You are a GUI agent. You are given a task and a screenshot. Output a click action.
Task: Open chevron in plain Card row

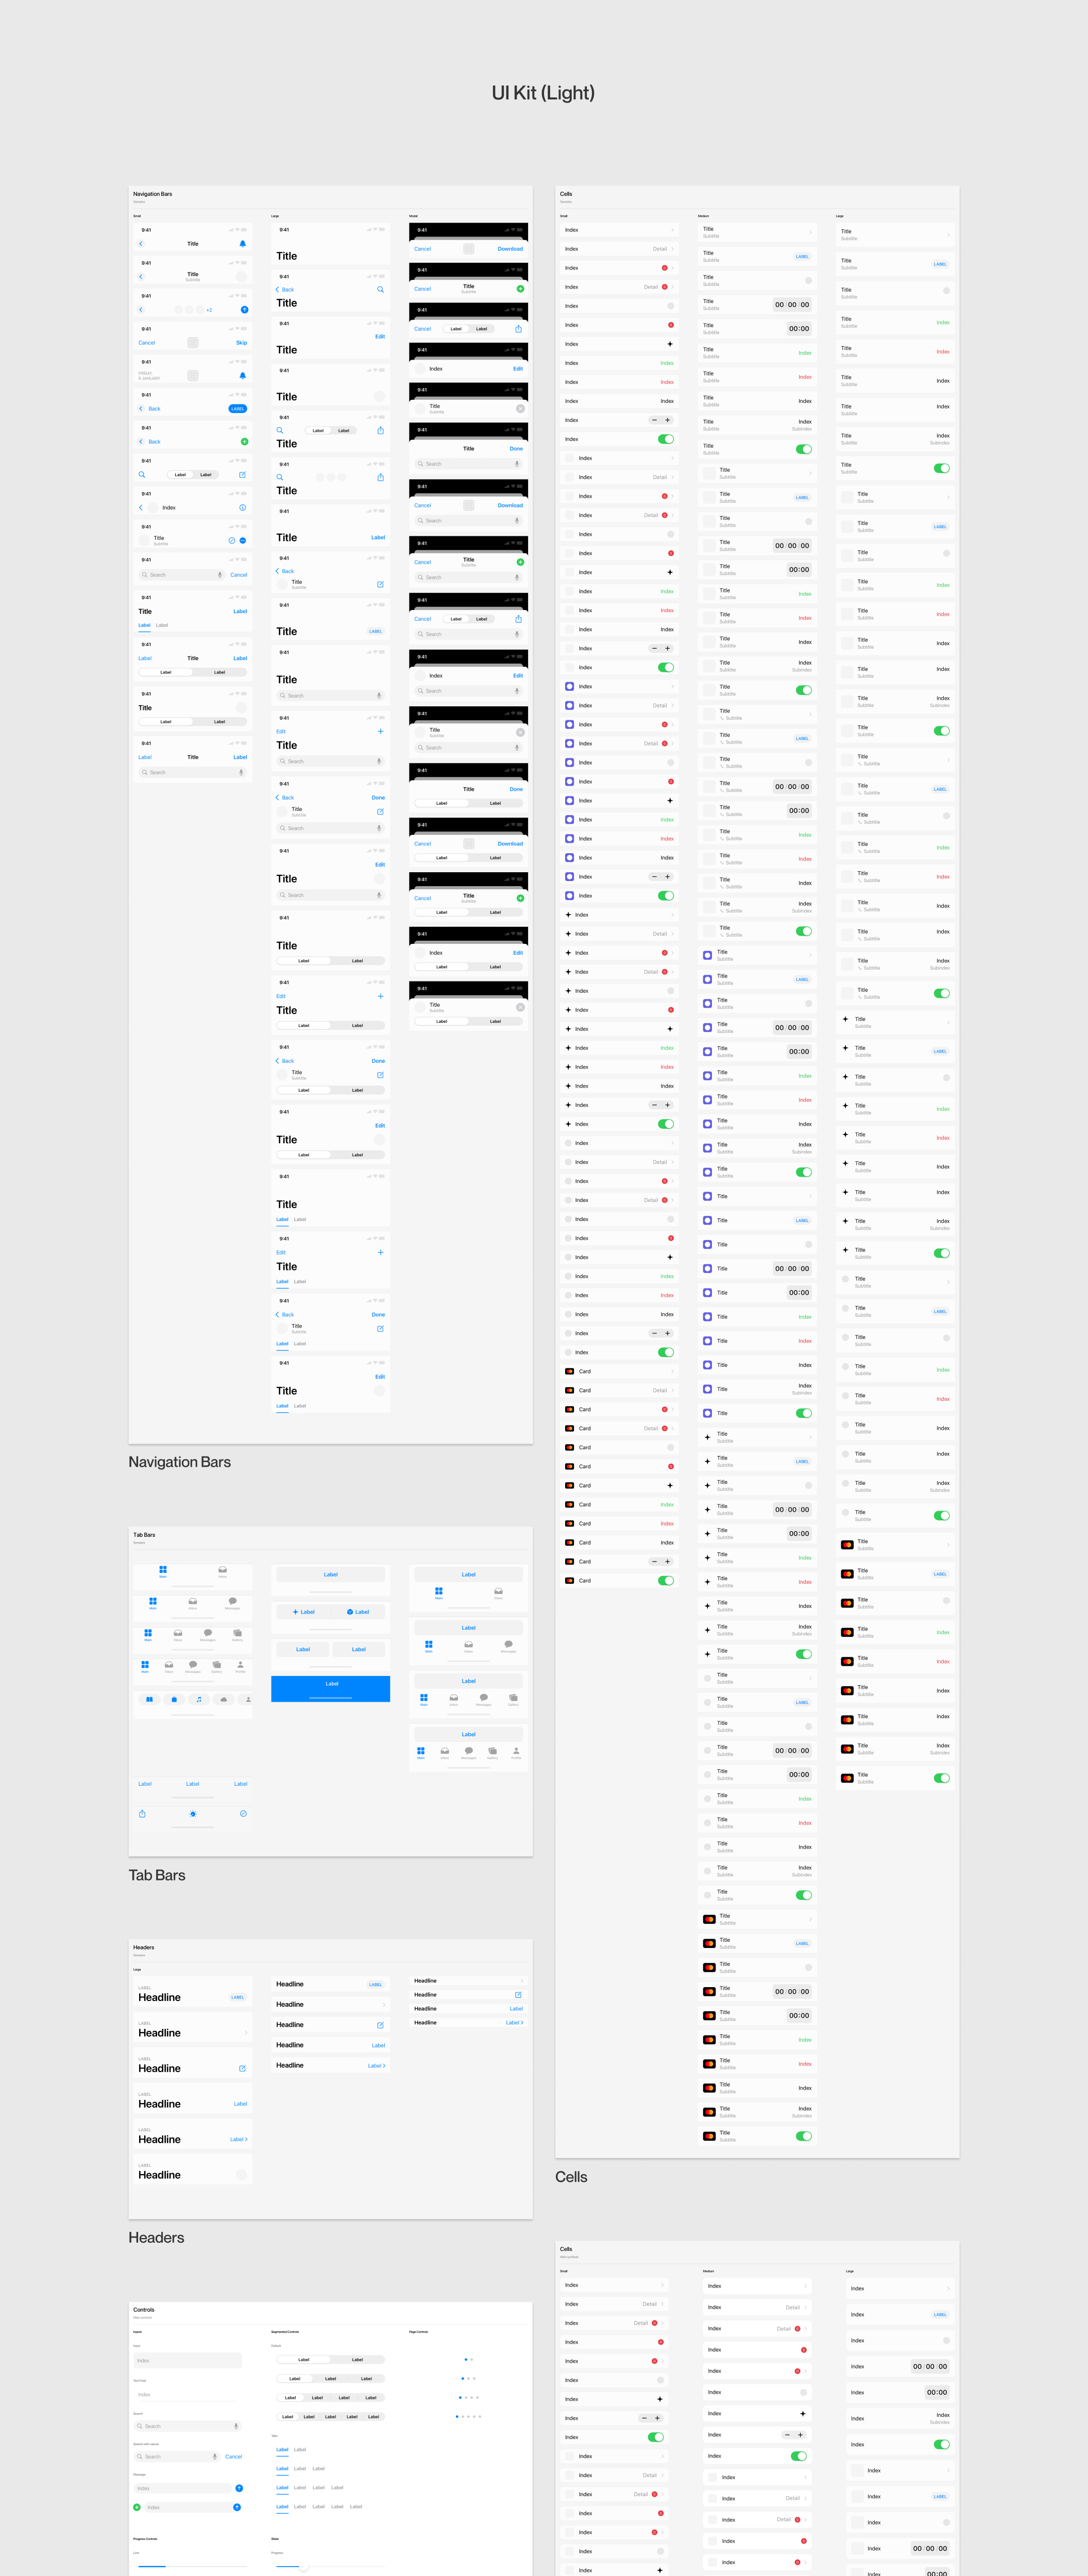pos(672,1372)
